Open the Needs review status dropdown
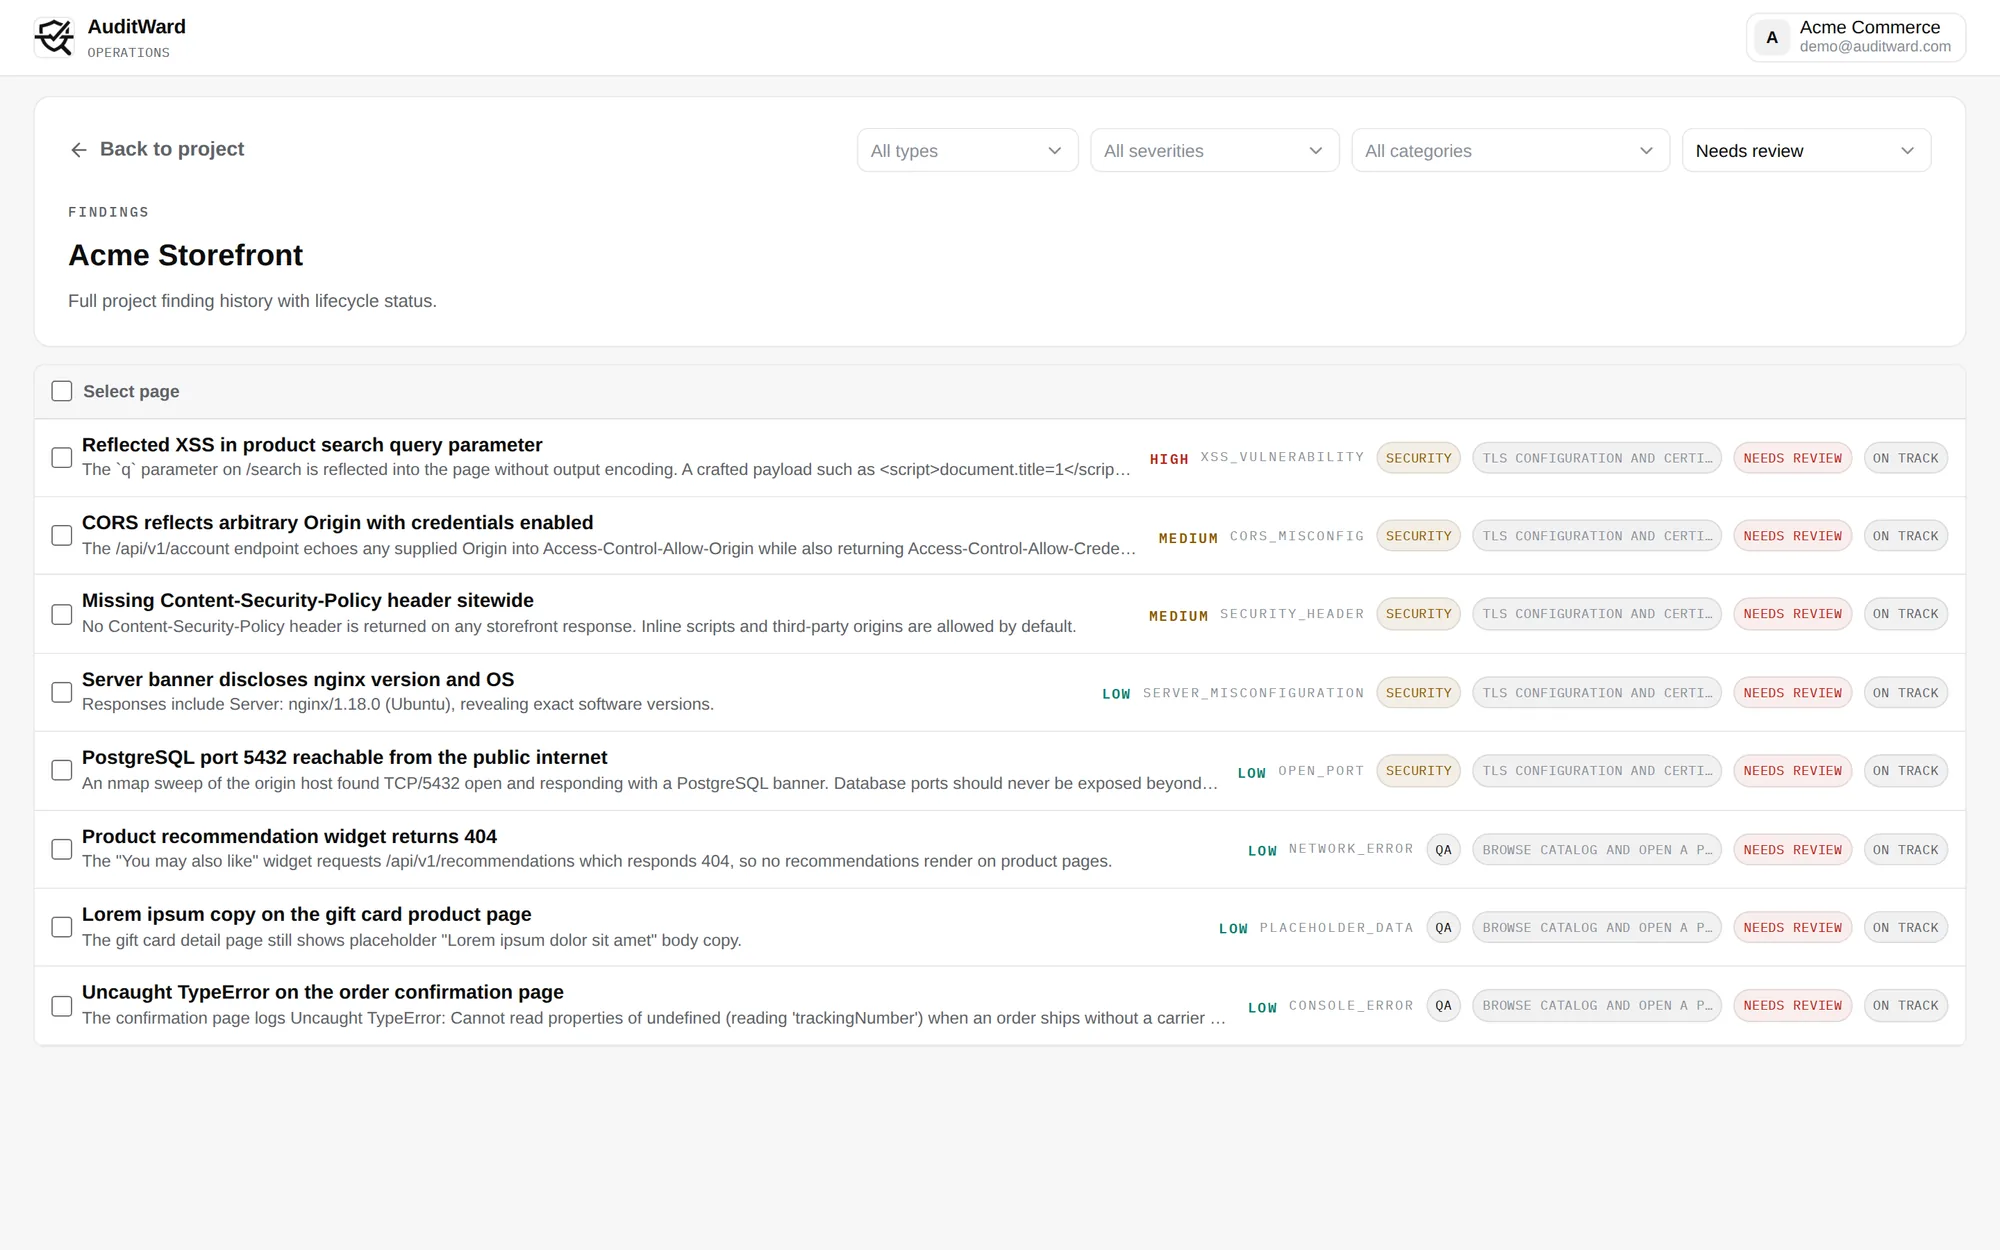This screenshot has width=2000, height=1250. point(1806,150)
